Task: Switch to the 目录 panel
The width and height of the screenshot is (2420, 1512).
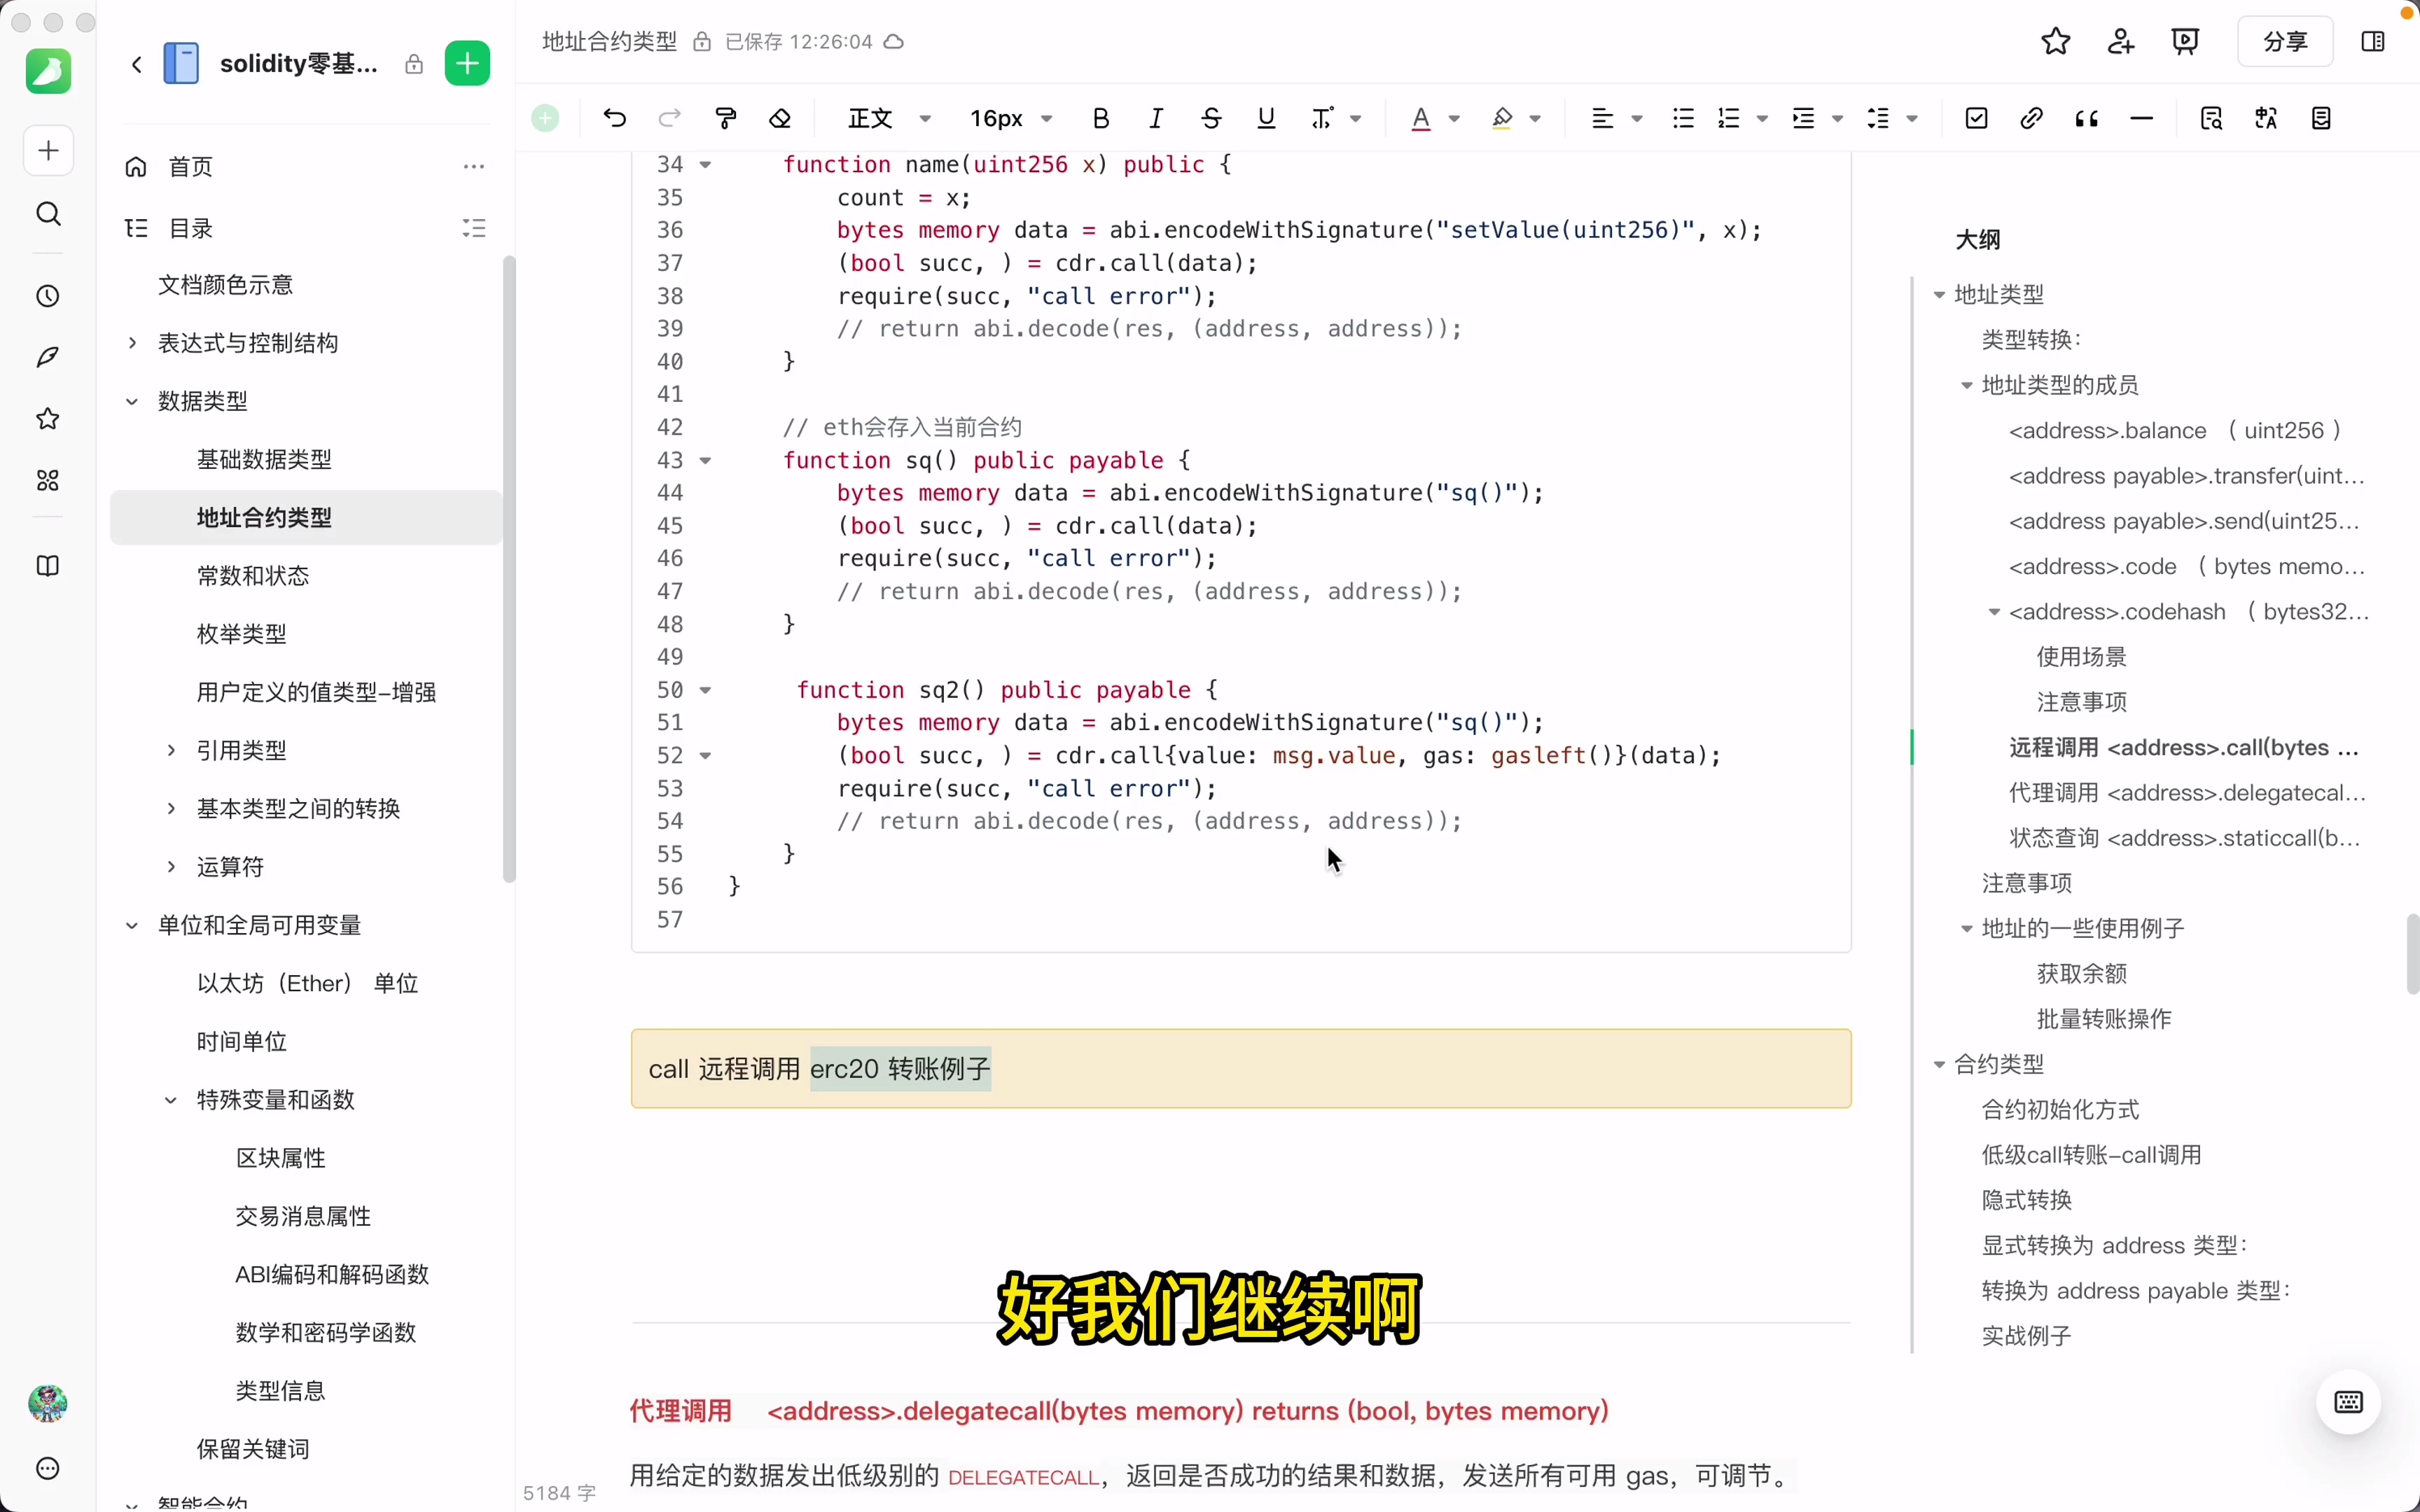Action: (190, 227)
